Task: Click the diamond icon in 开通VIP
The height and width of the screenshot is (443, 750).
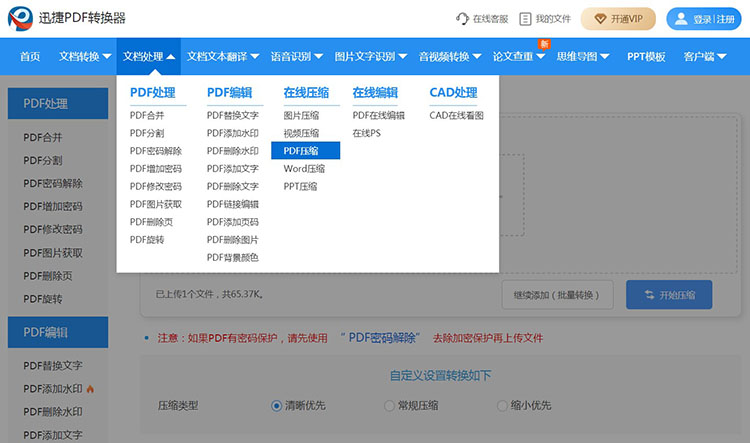Action: (x=600, y=19)
